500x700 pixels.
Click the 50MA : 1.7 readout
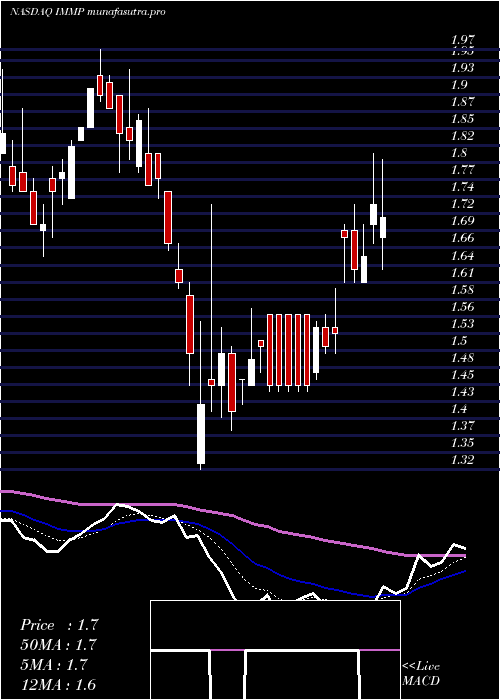(x=59, y=645)
